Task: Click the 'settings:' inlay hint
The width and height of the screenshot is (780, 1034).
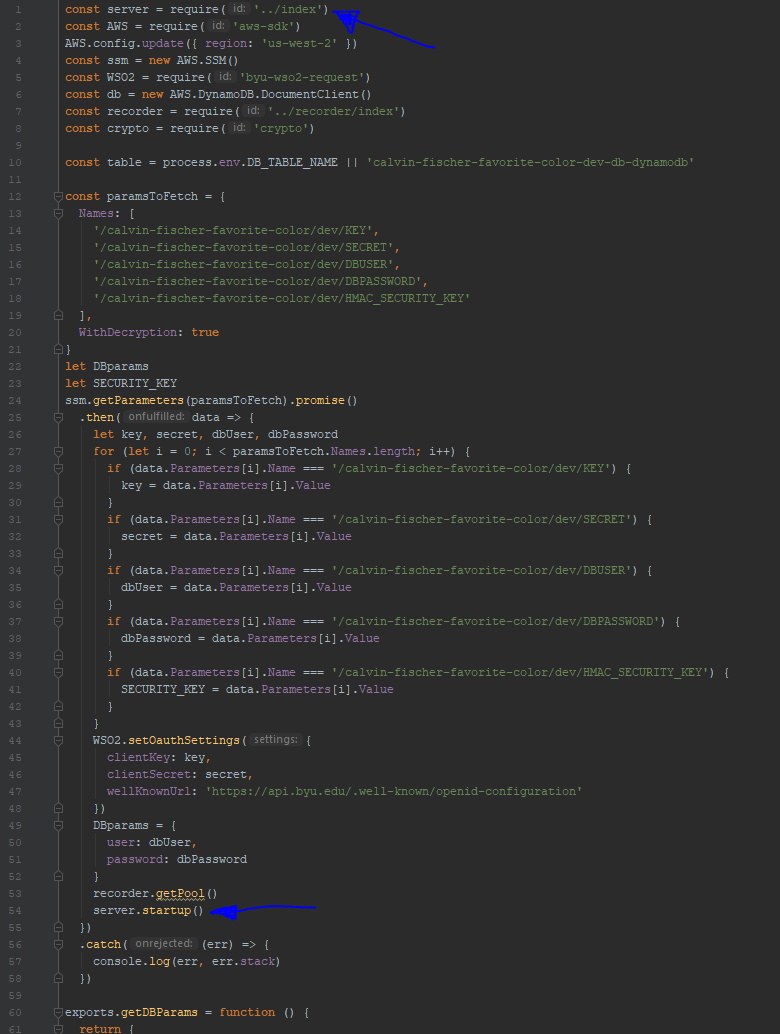Action: pos(276,740)
